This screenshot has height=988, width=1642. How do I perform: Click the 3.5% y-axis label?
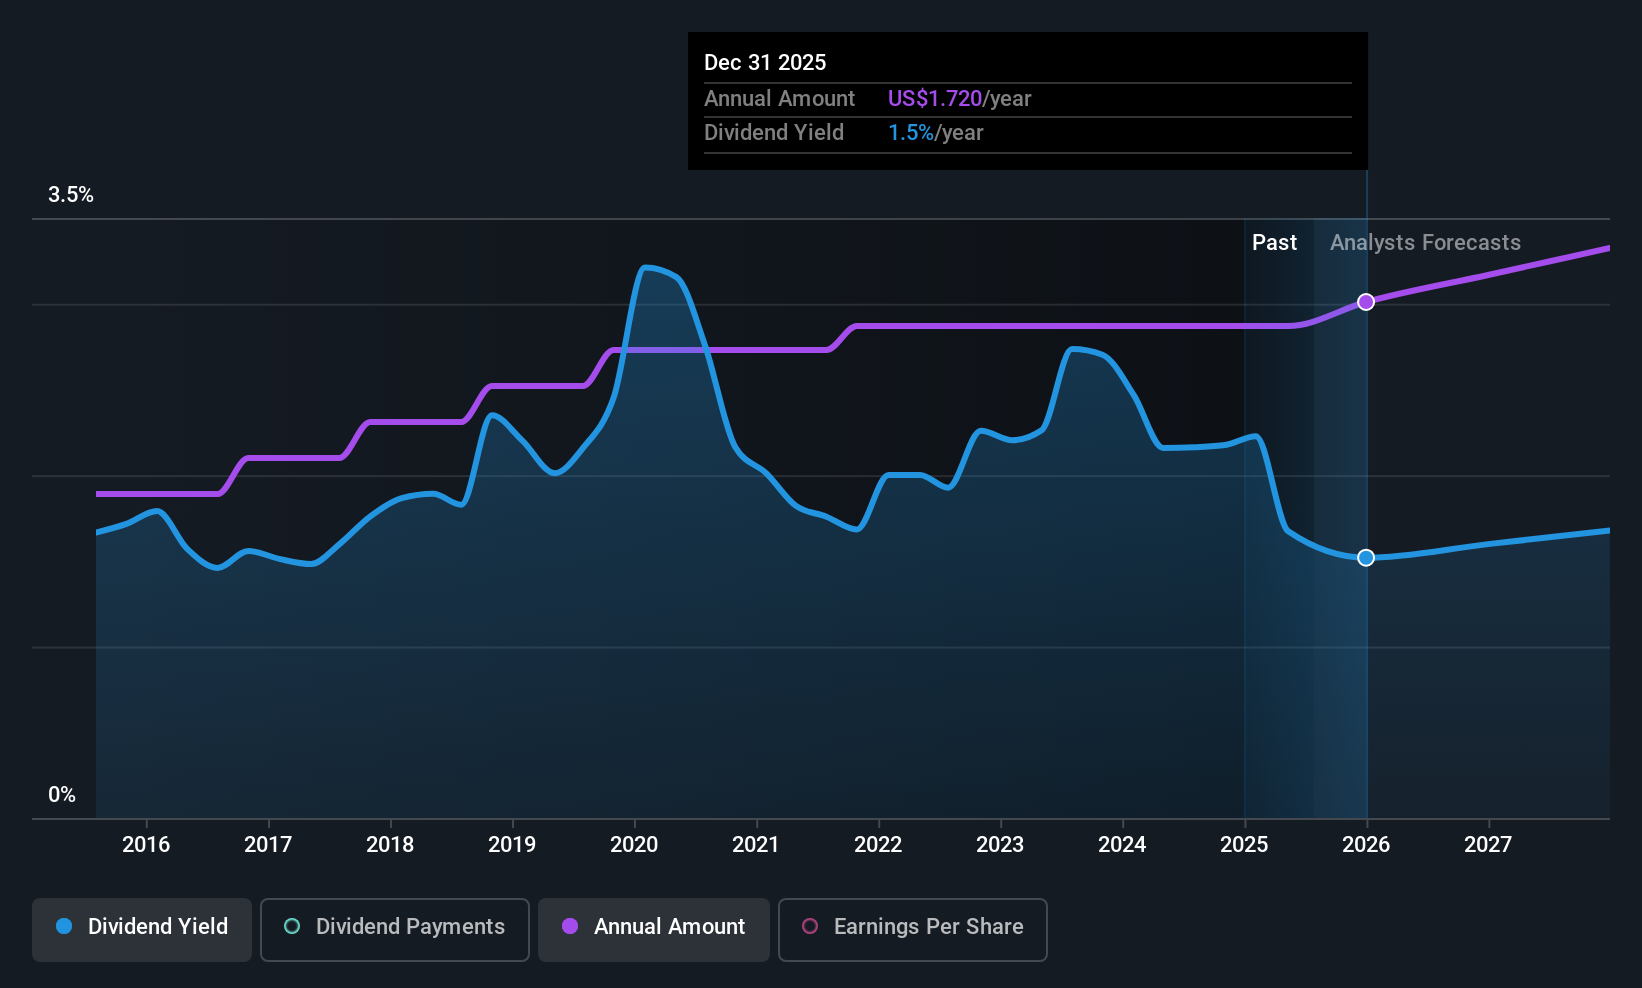pyautogui.click(x=71, y=194)
